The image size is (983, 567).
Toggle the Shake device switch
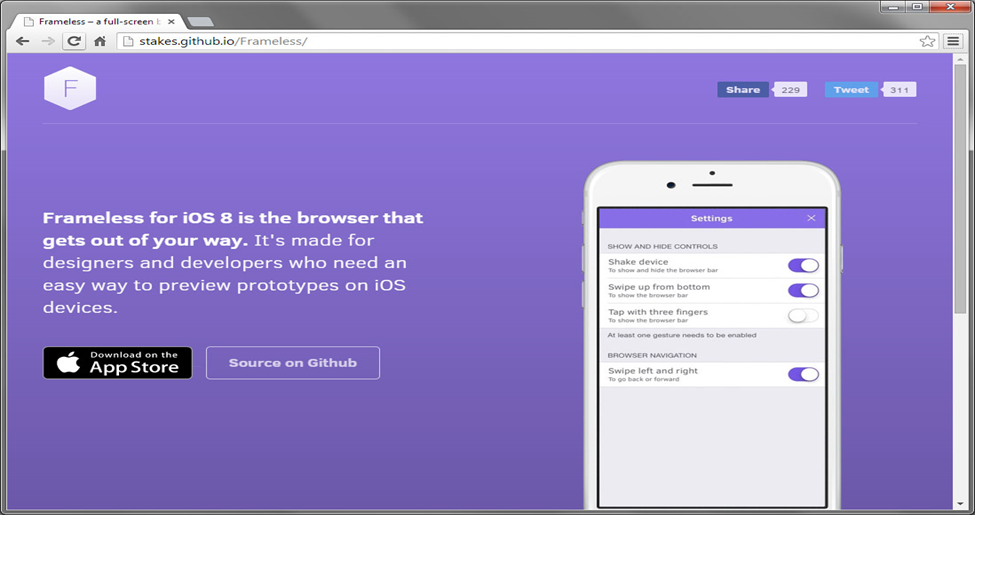coord(803,265)
